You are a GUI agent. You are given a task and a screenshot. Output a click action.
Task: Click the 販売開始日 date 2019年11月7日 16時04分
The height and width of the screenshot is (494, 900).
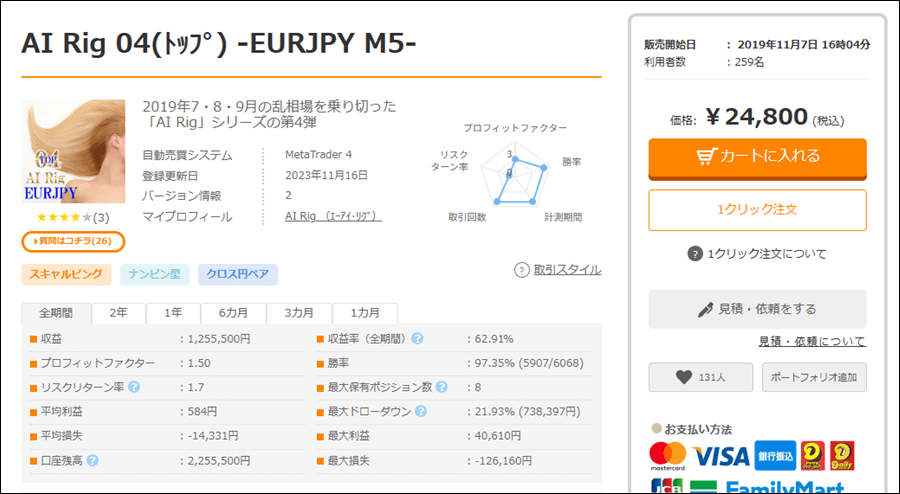[804, 44]
